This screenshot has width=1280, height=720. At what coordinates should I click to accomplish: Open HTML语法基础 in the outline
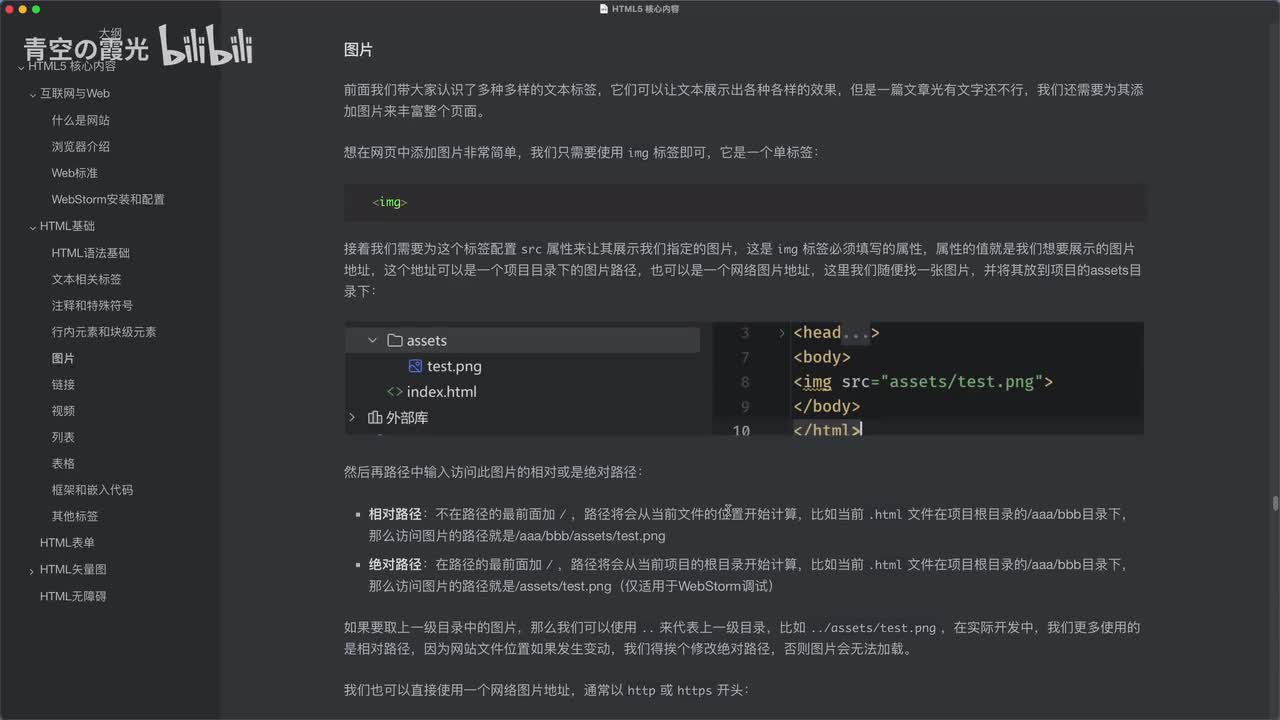click(91, 253)
